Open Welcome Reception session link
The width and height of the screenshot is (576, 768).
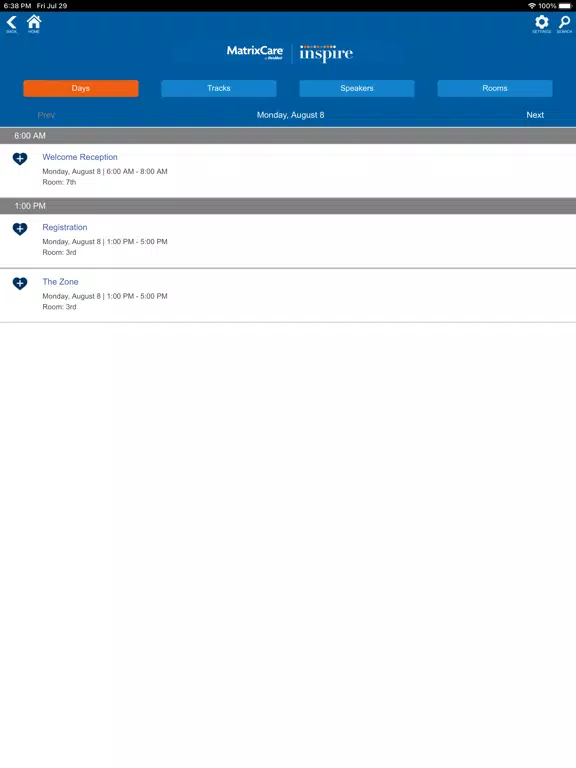(80, 157)
